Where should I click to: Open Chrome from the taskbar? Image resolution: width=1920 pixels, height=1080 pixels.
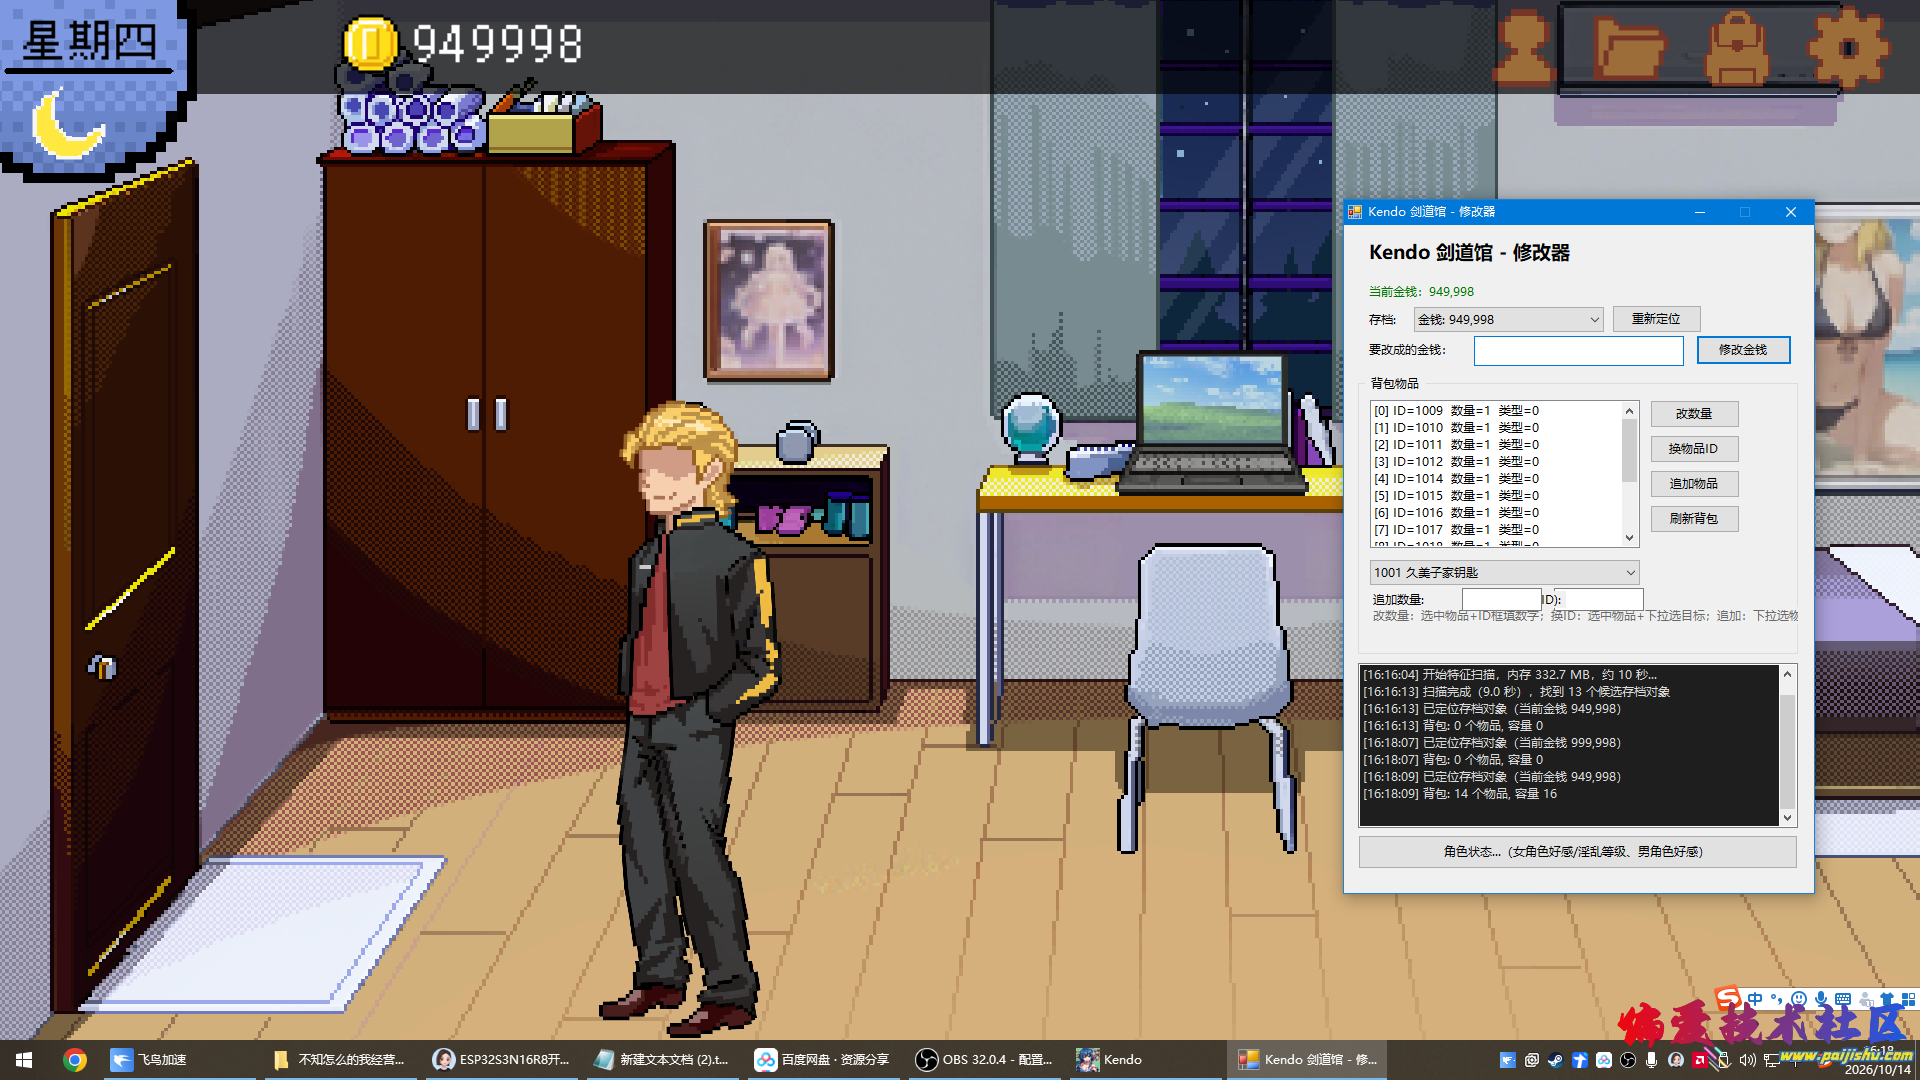click(75, 1060)
